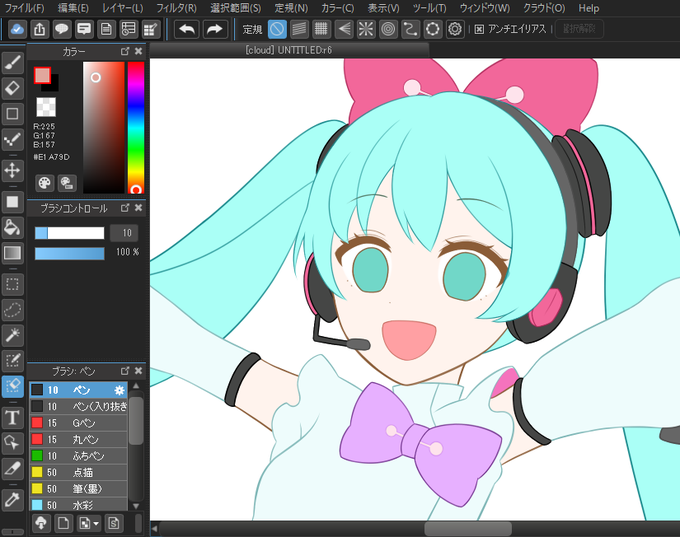The height and width of the screenshot is (537, 680).
Task: Click the brush size value field 10
Action: point(124,233)
